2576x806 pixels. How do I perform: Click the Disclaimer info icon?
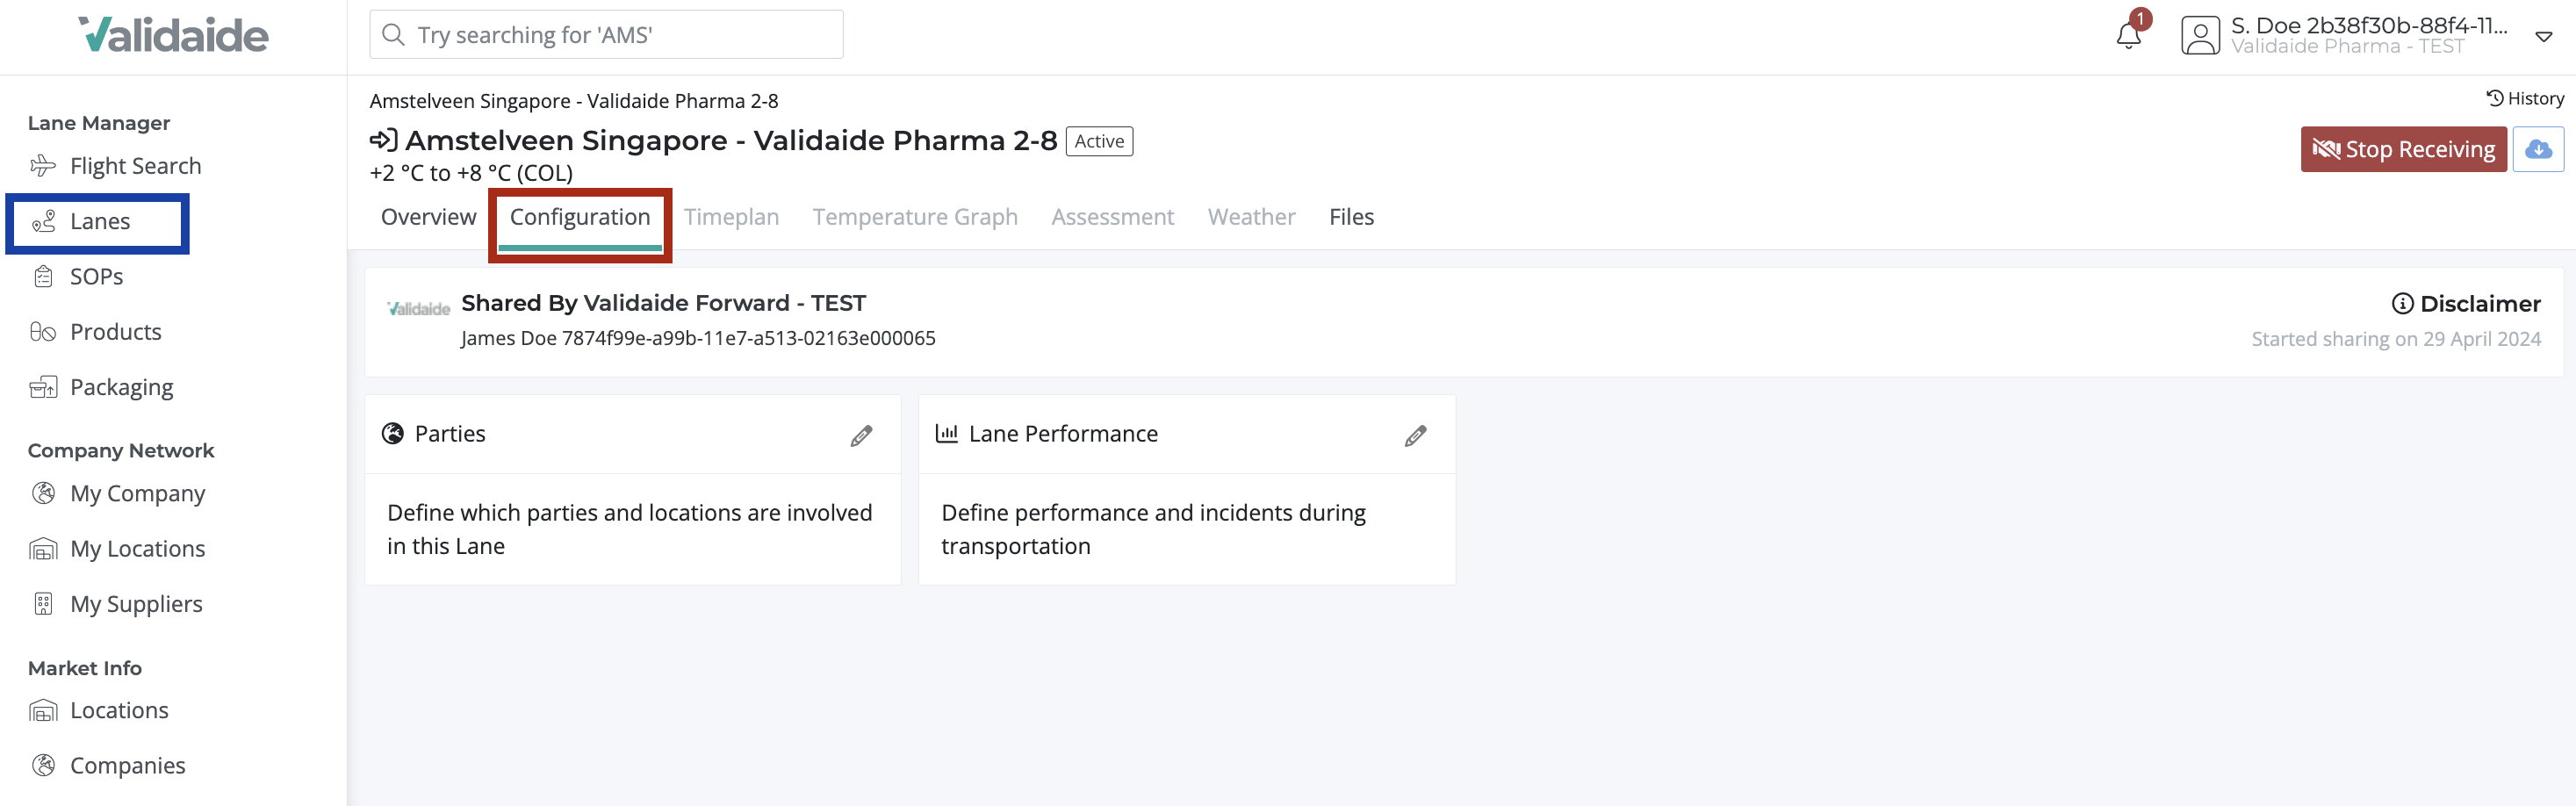[x=2402, y=304]
